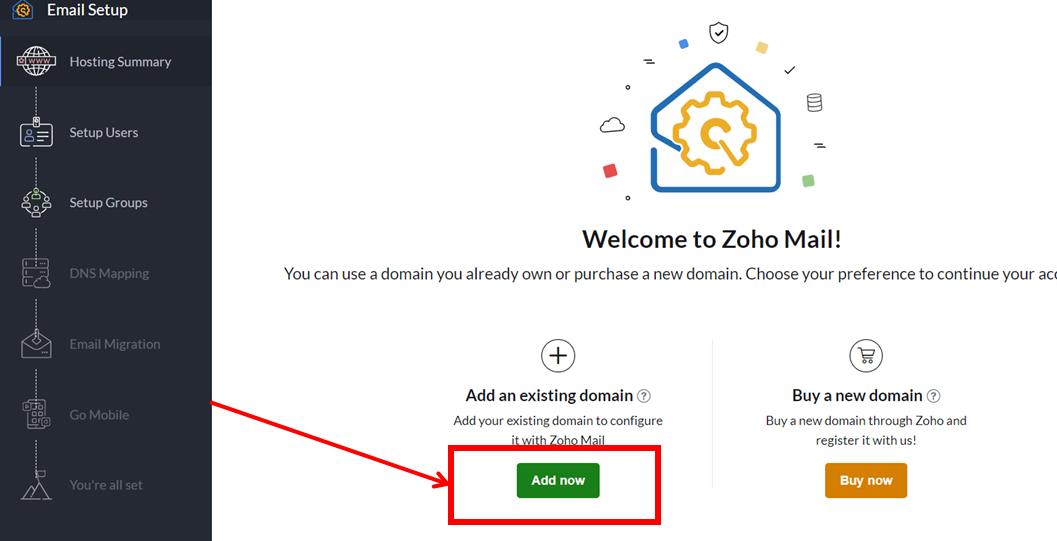Screen dimensions: 1057x541
Task: Go to Setup Groups step
Action: click(108, 203)
